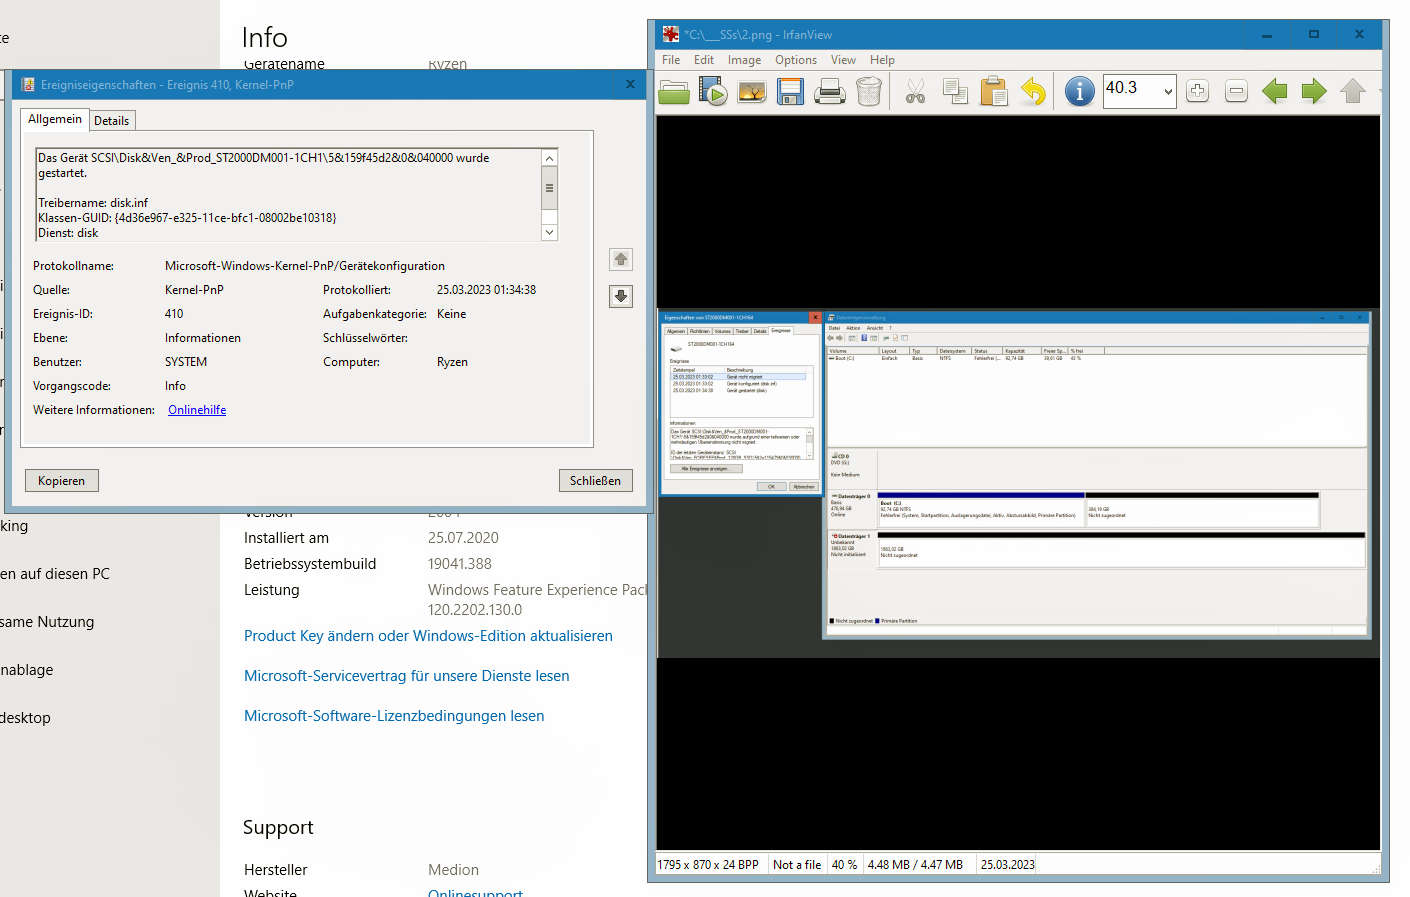1410x897 pixels.
Task: Delete file via the trash can icon
Action: (x=869, y=92)
